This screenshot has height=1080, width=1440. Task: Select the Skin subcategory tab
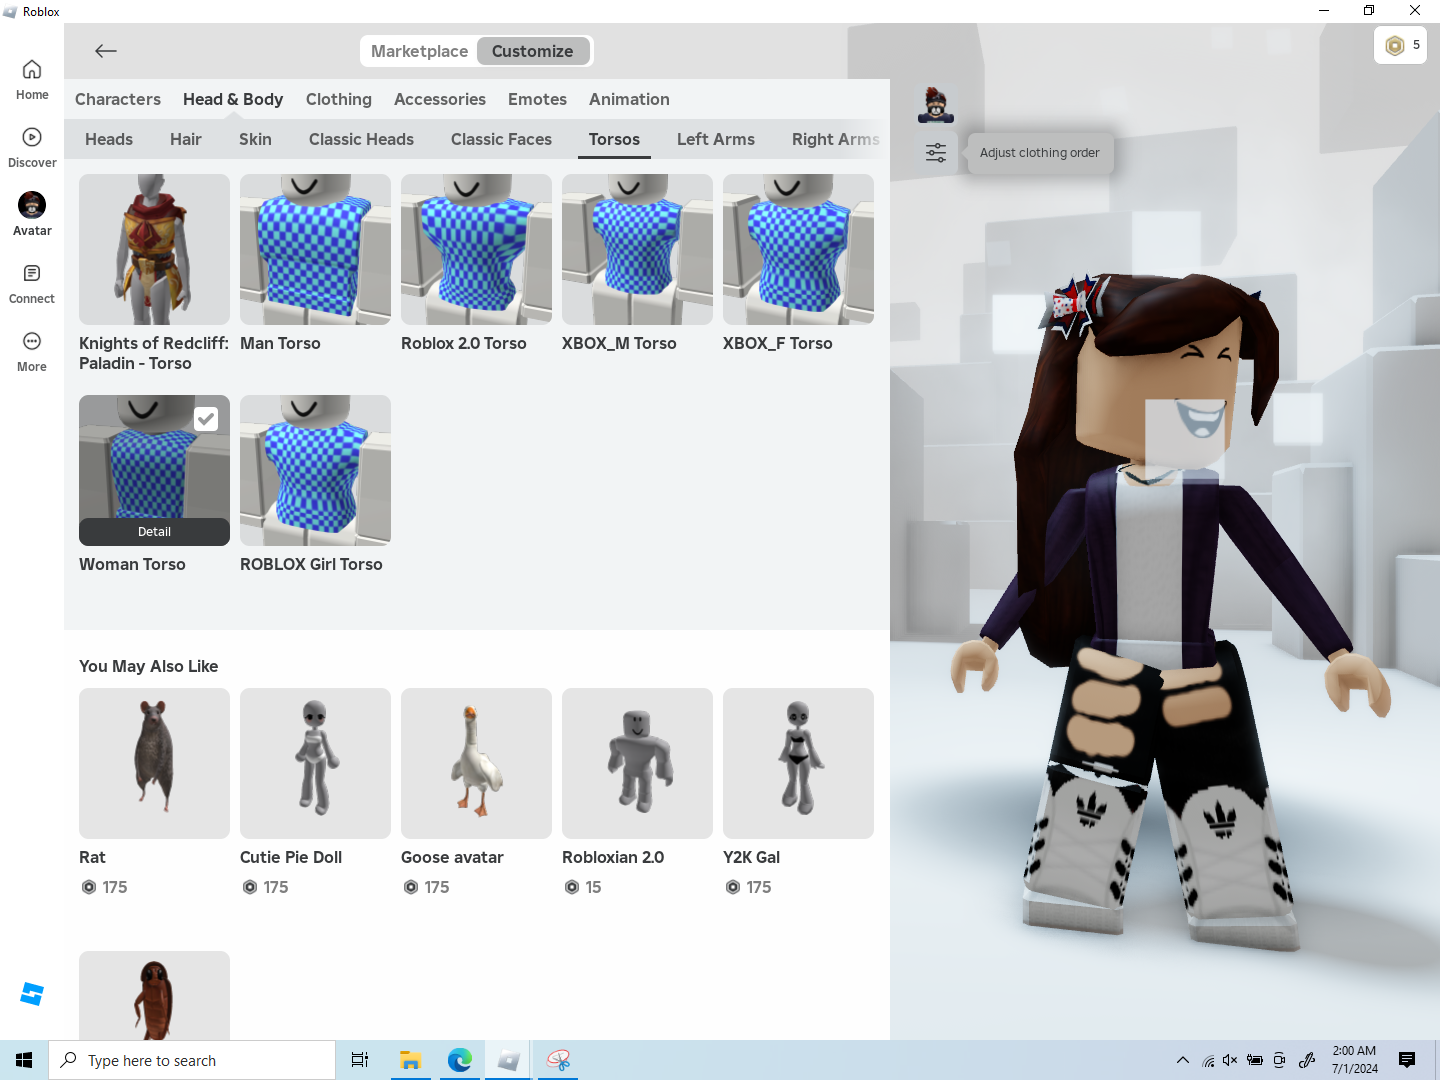255,139
